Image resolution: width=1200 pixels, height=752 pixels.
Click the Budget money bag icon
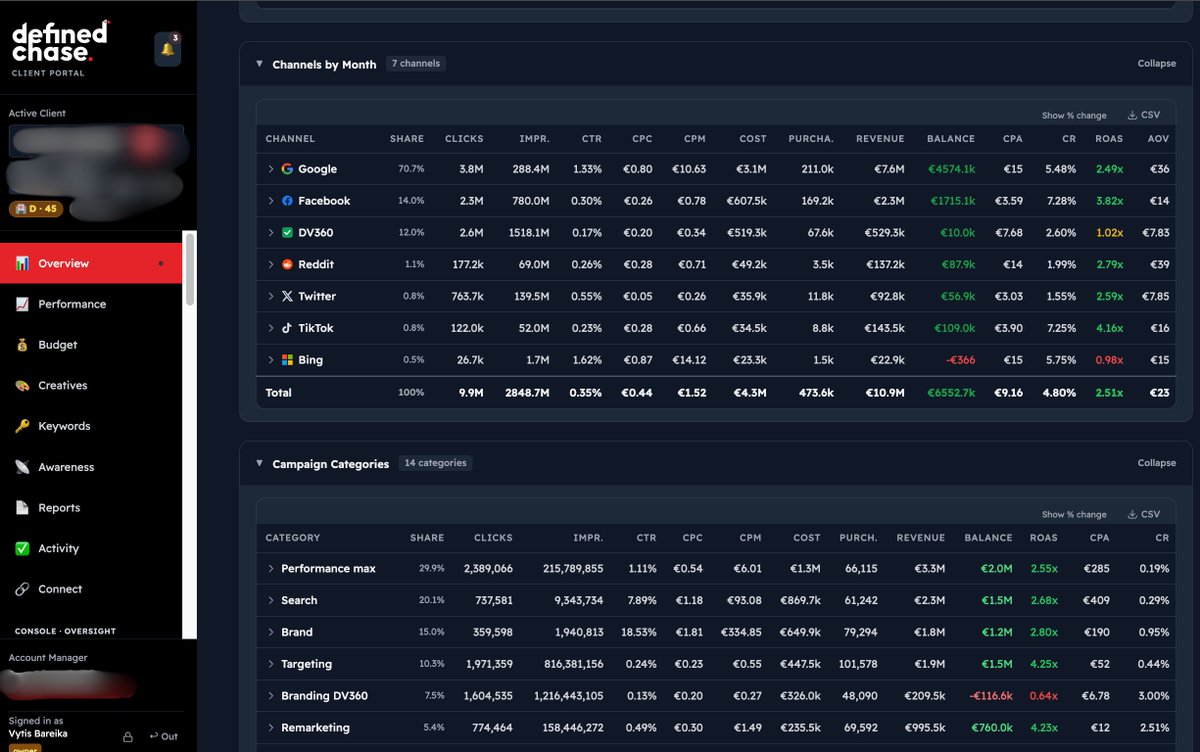point(22,345)
